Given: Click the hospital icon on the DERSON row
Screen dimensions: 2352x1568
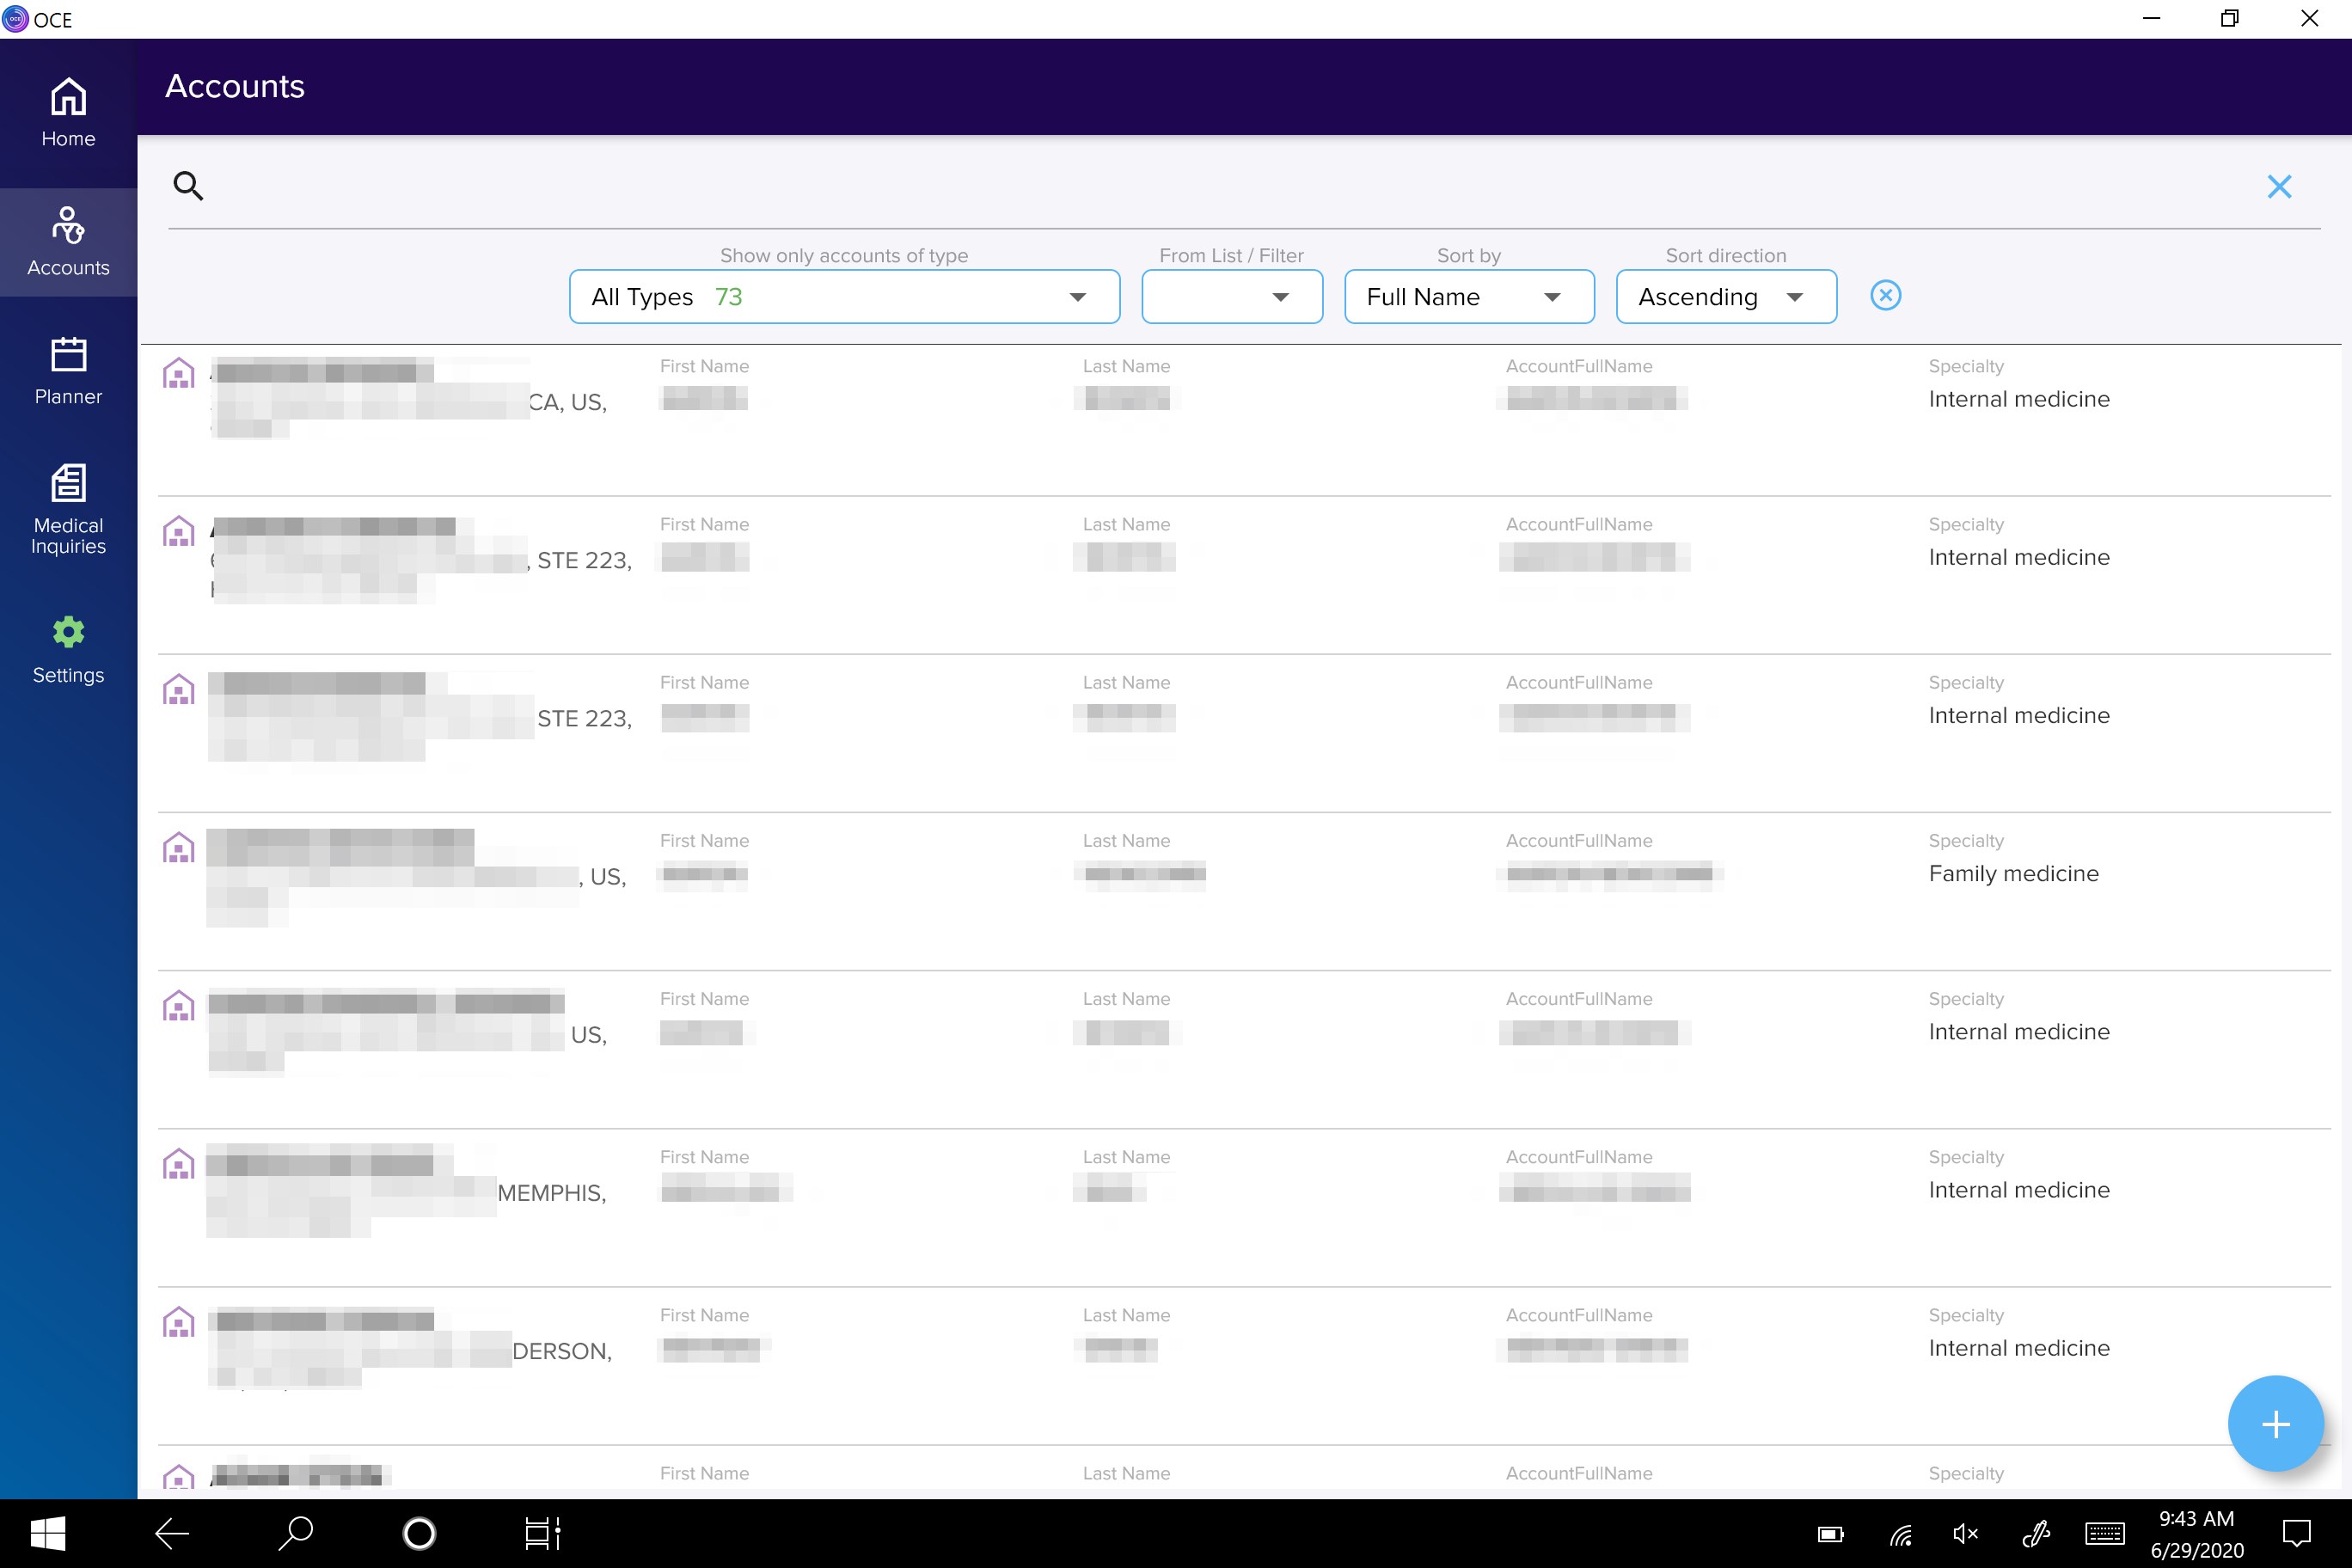Looking at the screenshot, I should [178, 1322].
